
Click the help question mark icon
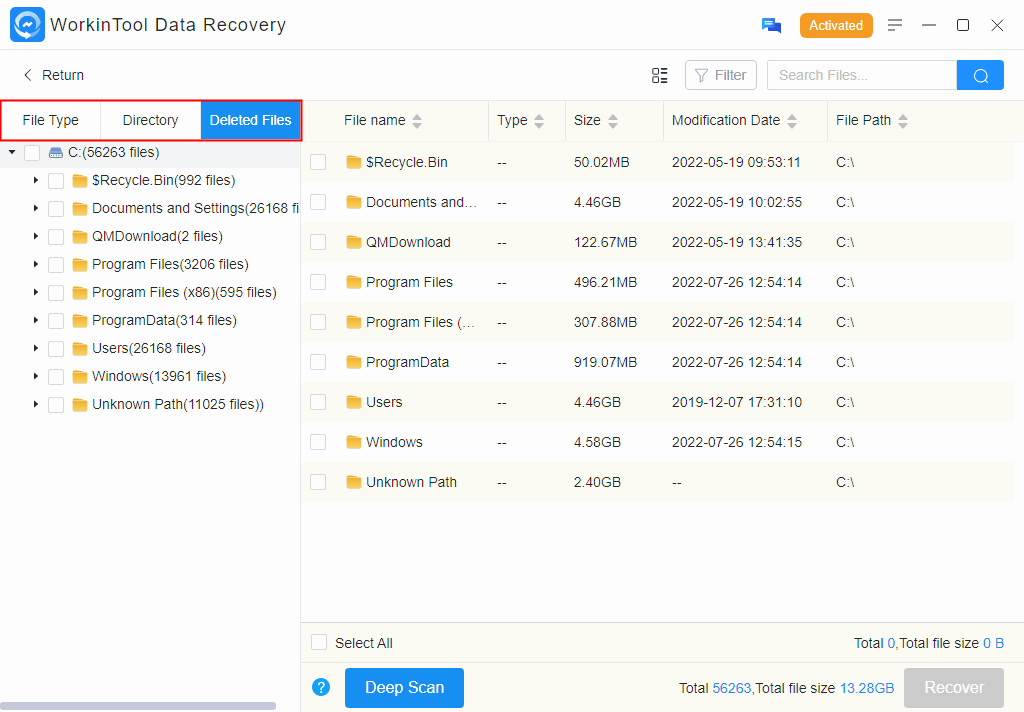click(x=321, y=687)
